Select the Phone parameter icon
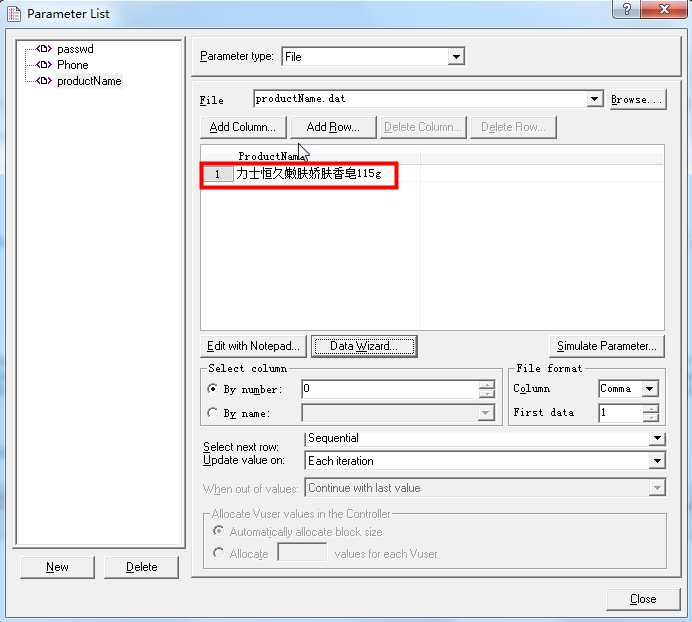The height and width of the screenshot is (622, 692). 44,64
